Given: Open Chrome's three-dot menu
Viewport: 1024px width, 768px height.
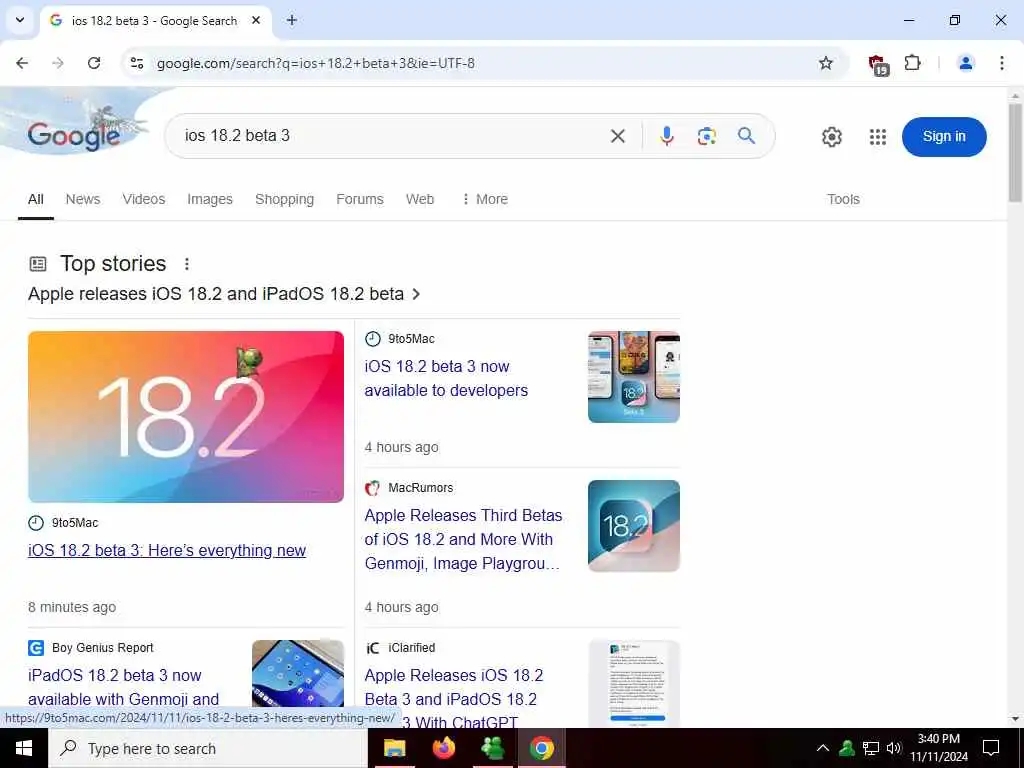Looking at the screenshot, I should click(1001, 63).
